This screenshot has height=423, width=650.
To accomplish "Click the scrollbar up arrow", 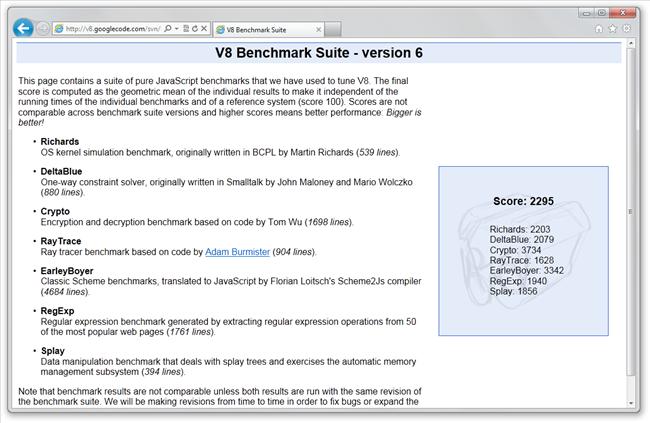I will 631,44.
